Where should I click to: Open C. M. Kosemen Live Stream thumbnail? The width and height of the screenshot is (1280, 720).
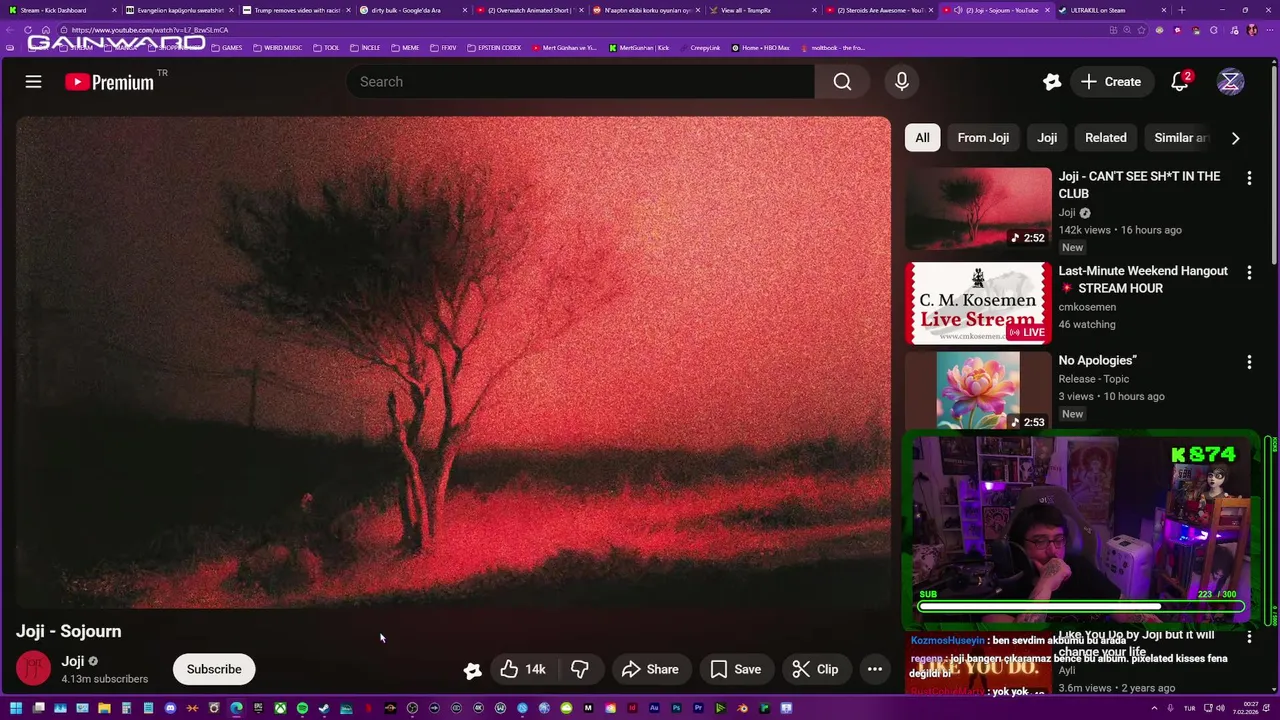click(978, 303)
